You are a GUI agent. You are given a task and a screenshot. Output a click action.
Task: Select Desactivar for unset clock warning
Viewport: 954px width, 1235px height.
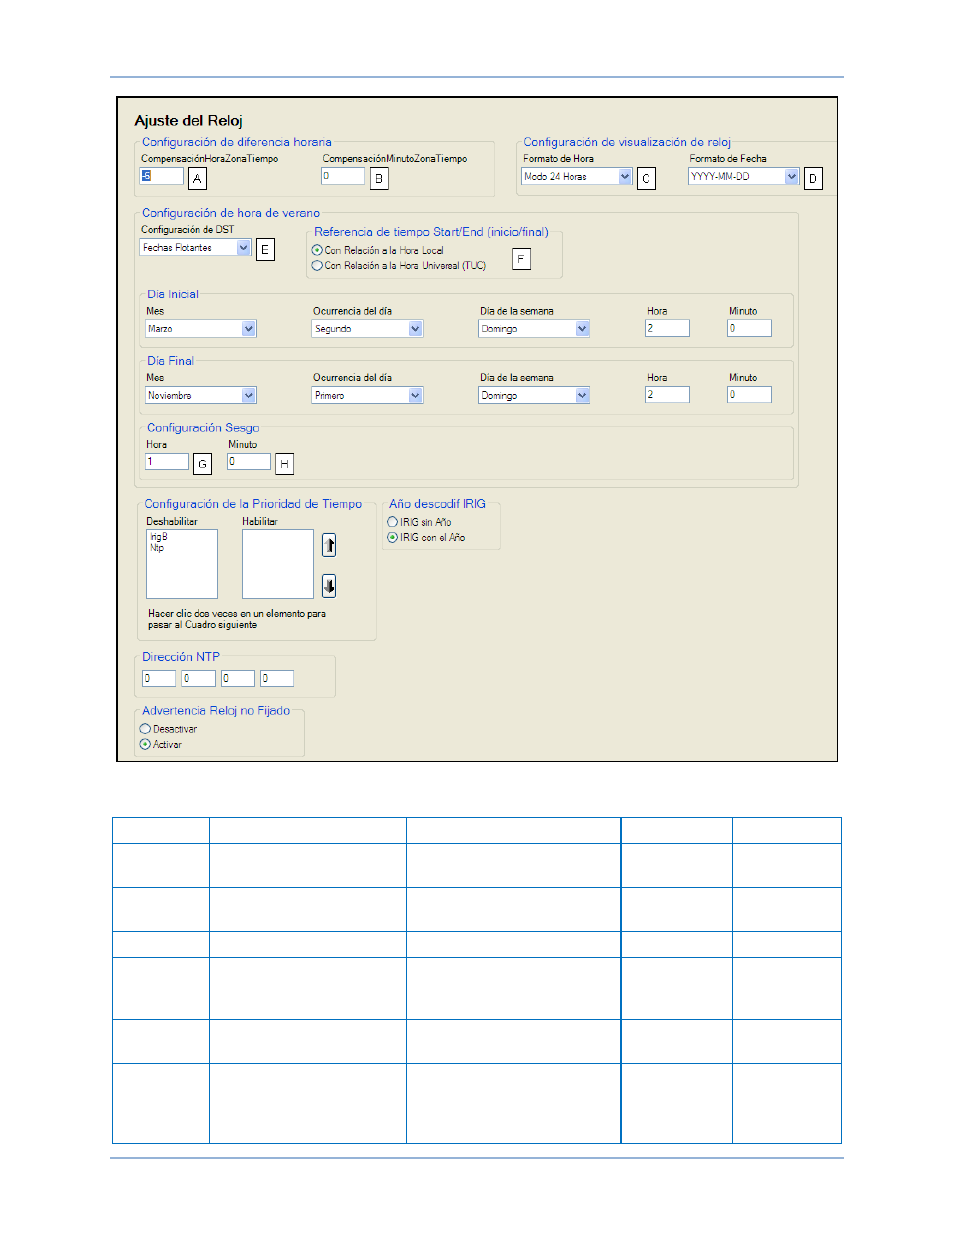click(169, 729)
